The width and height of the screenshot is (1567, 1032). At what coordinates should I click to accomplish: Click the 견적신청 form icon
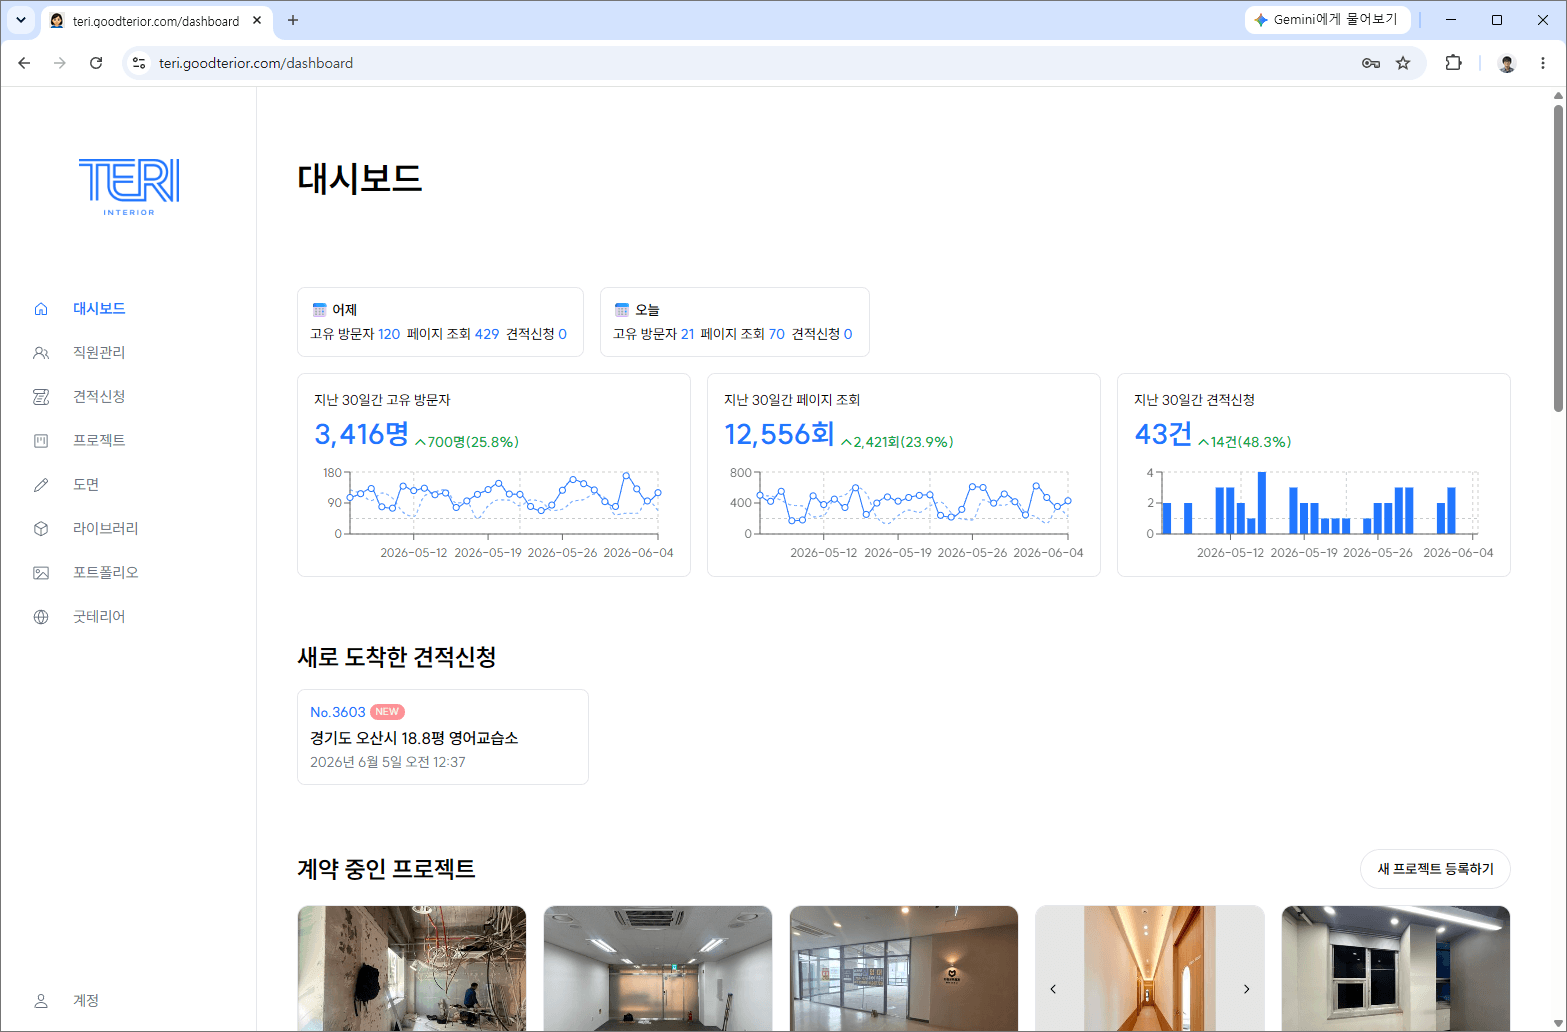41,397
